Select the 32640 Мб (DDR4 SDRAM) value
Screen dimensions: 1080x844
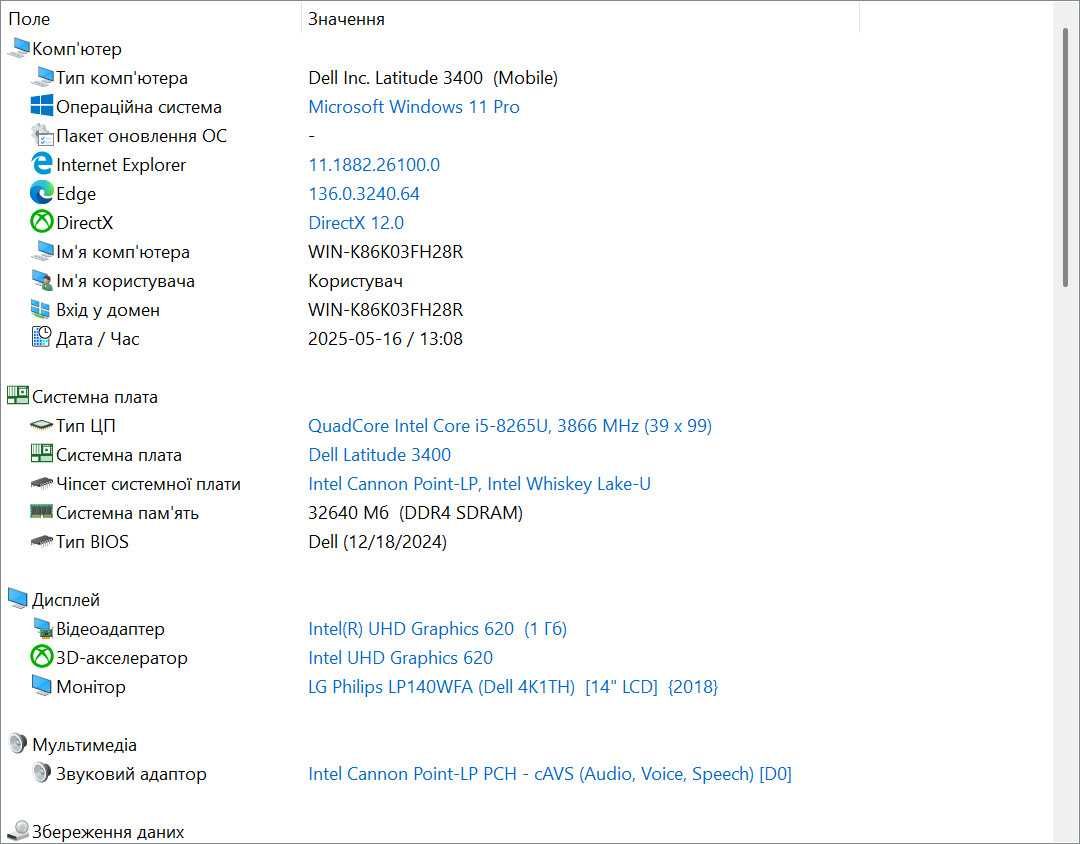point(415,513)
